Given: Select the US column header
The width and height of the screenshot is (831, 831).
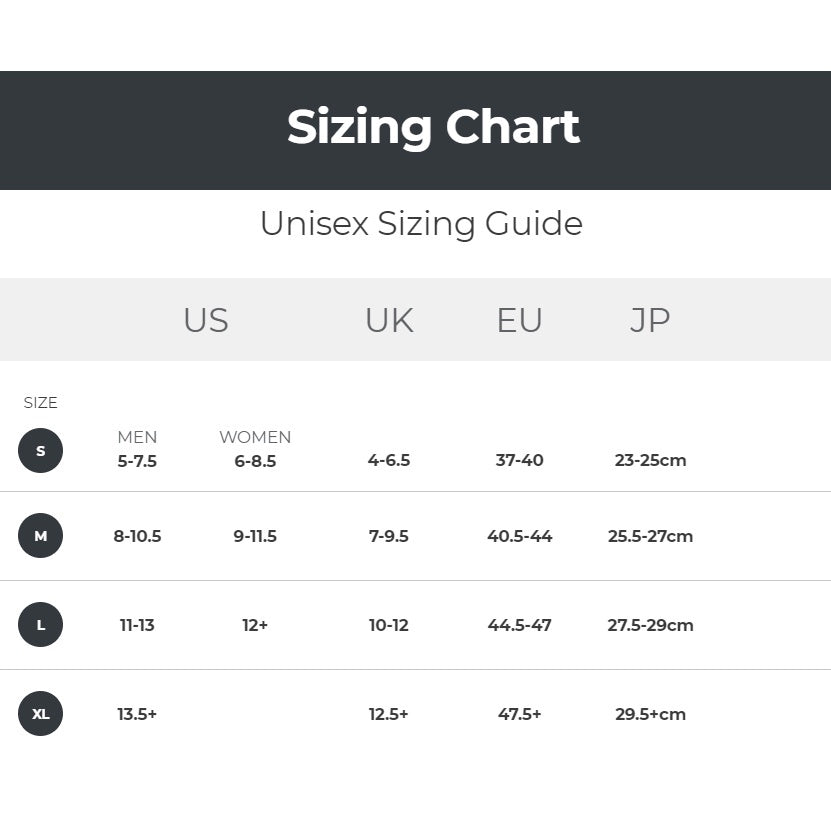Looking at the screenshot, I should tap(205, 320).
